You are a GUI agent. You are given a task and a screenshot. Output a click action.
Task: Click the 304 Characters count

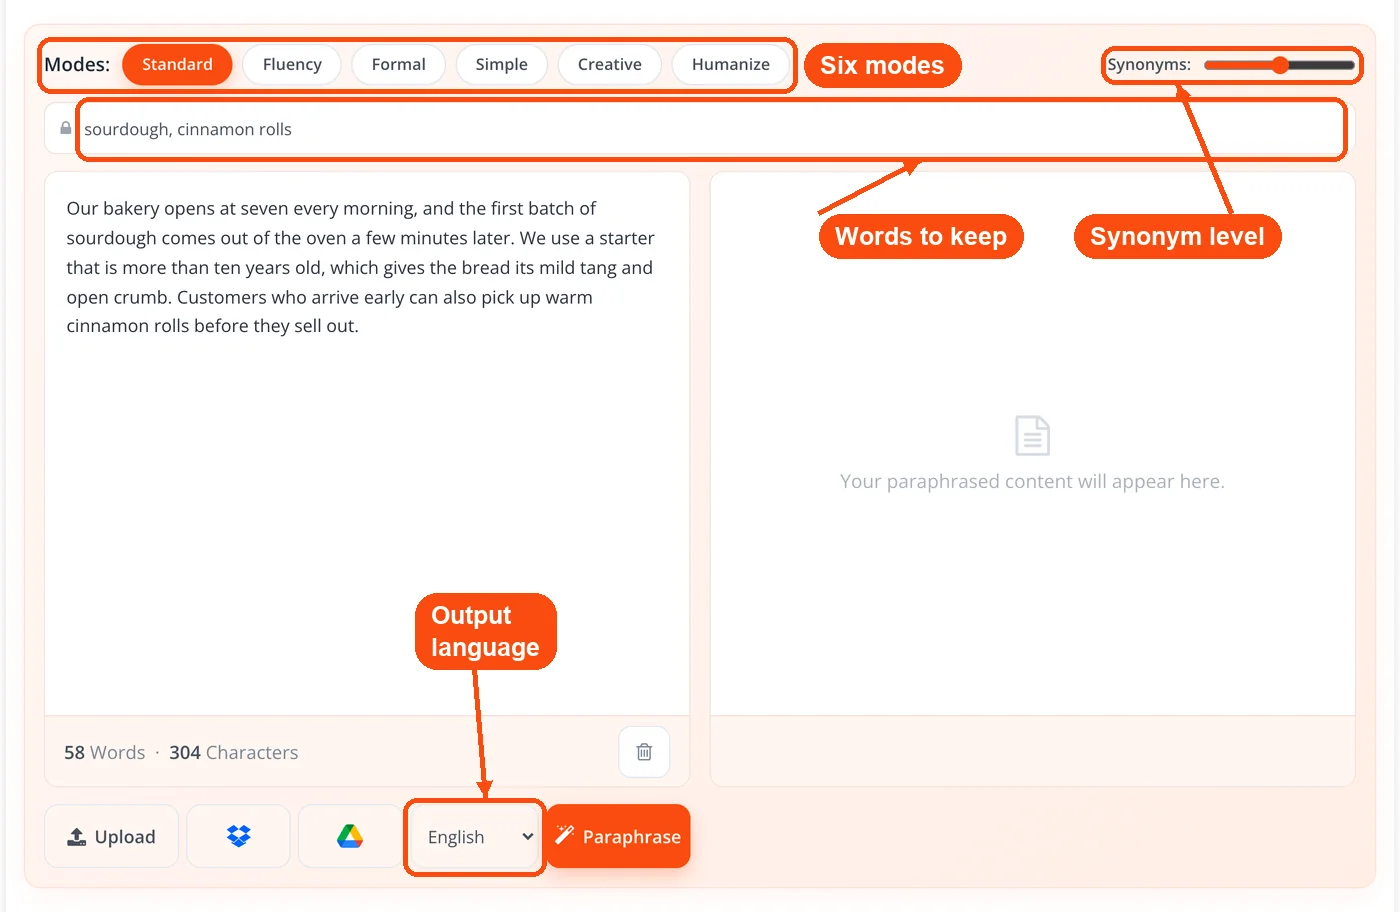[x=233, y=752]
